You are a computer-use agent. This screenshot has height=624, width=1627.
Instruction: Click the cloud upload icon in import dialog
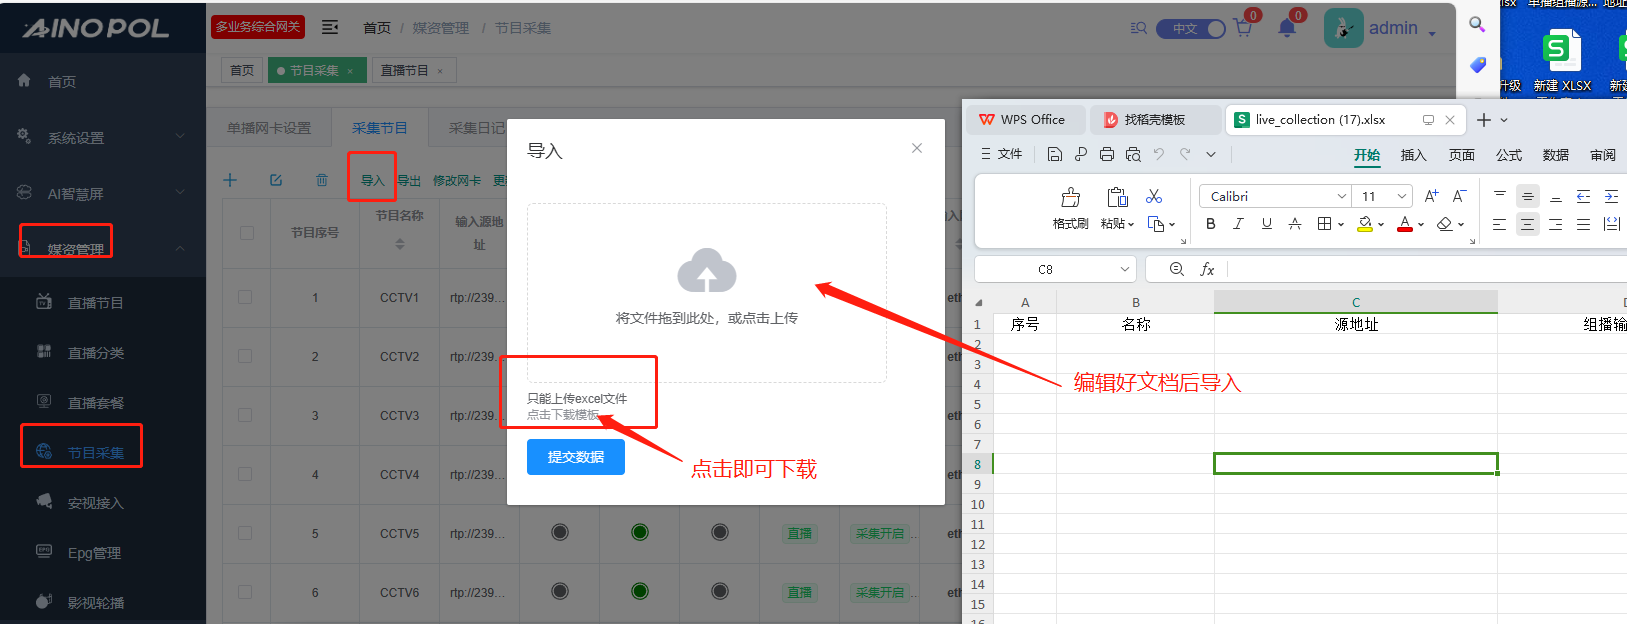pos(707,271)
